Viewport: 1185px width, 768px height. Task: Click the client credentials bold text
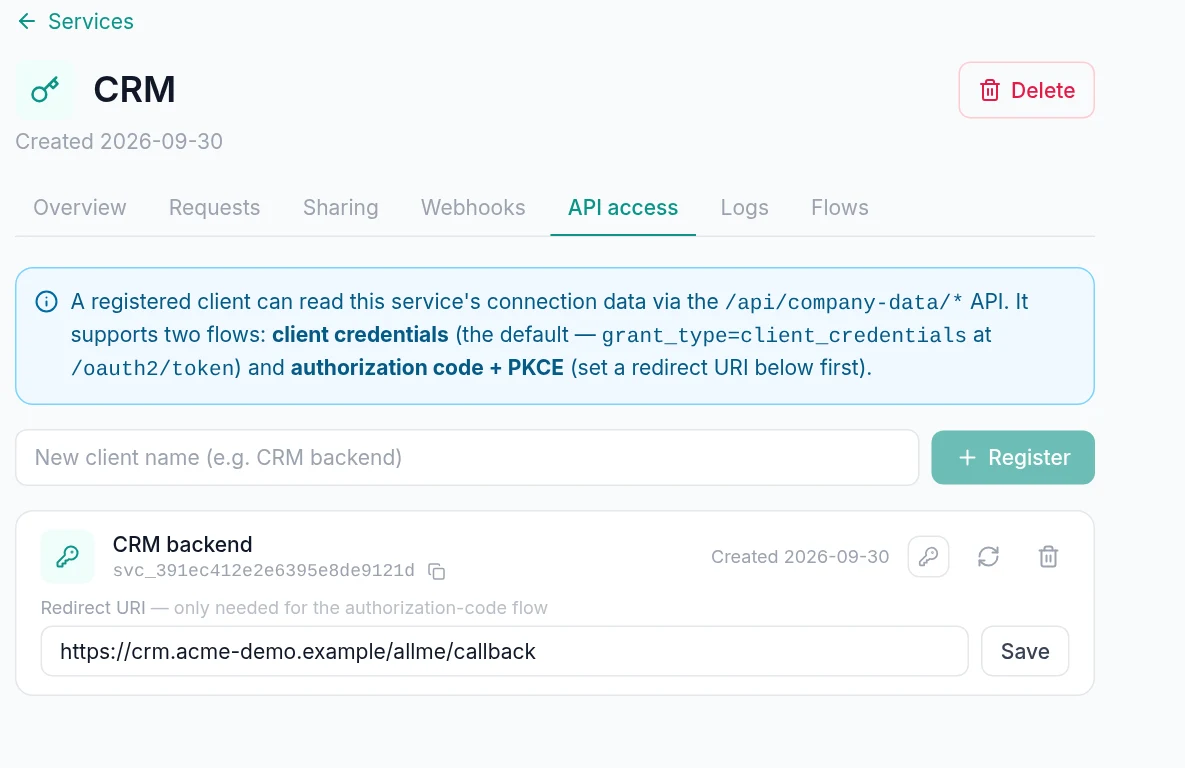(x=360, y=334)
